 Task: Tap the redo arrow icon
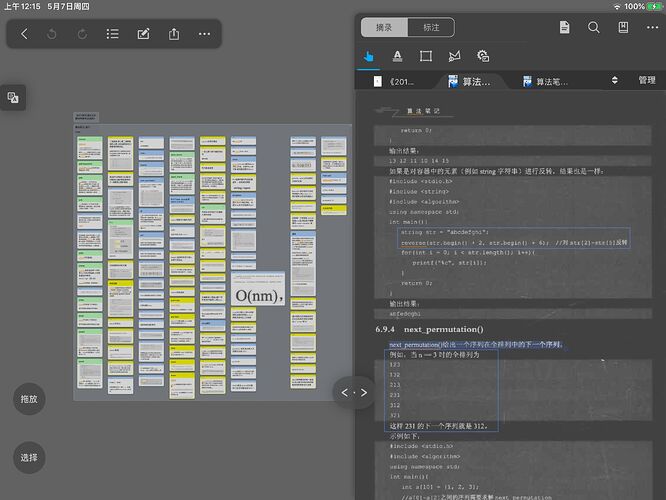pos(82,34)
